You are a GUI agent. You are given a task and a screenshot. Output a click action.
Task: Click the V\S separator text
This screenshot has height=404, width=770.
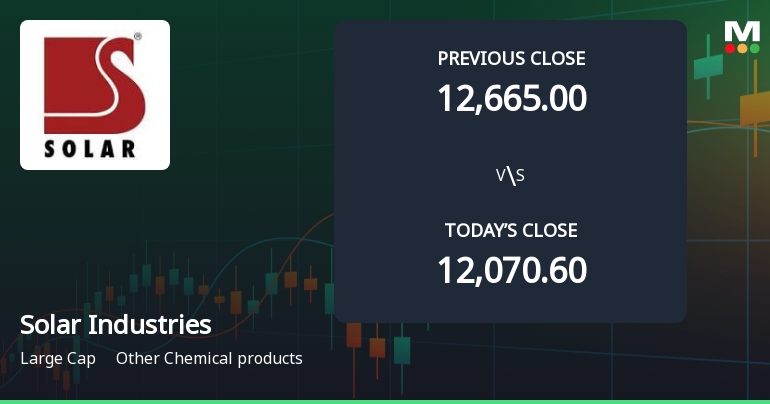pyautogui.click(x=510, y=175)
